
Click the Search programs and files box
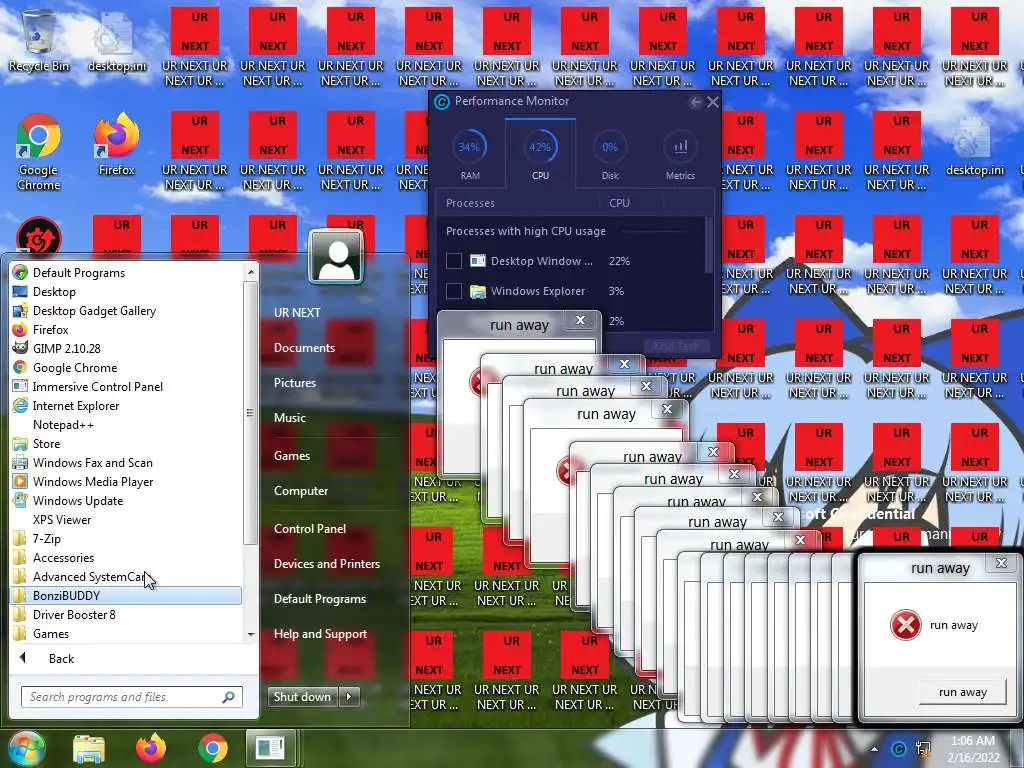coord(131,697)
